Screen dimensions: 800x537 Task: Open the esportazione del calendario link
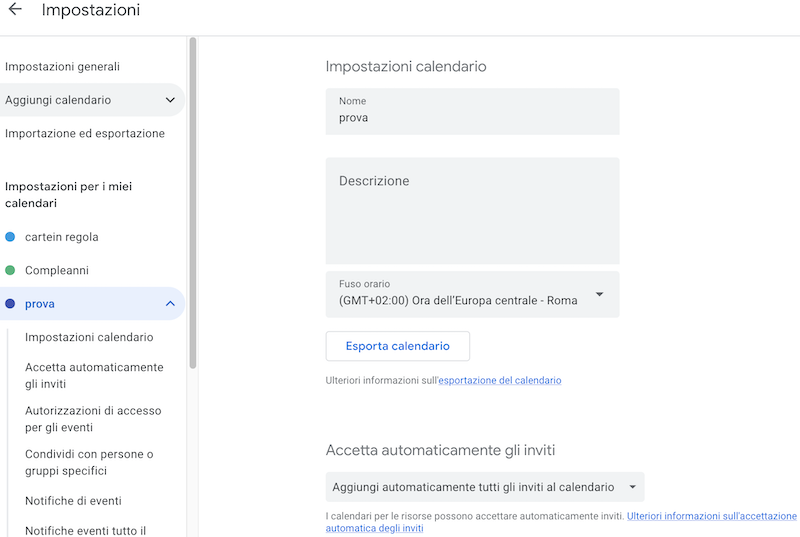pyautogui.click(x=499, y=380)
